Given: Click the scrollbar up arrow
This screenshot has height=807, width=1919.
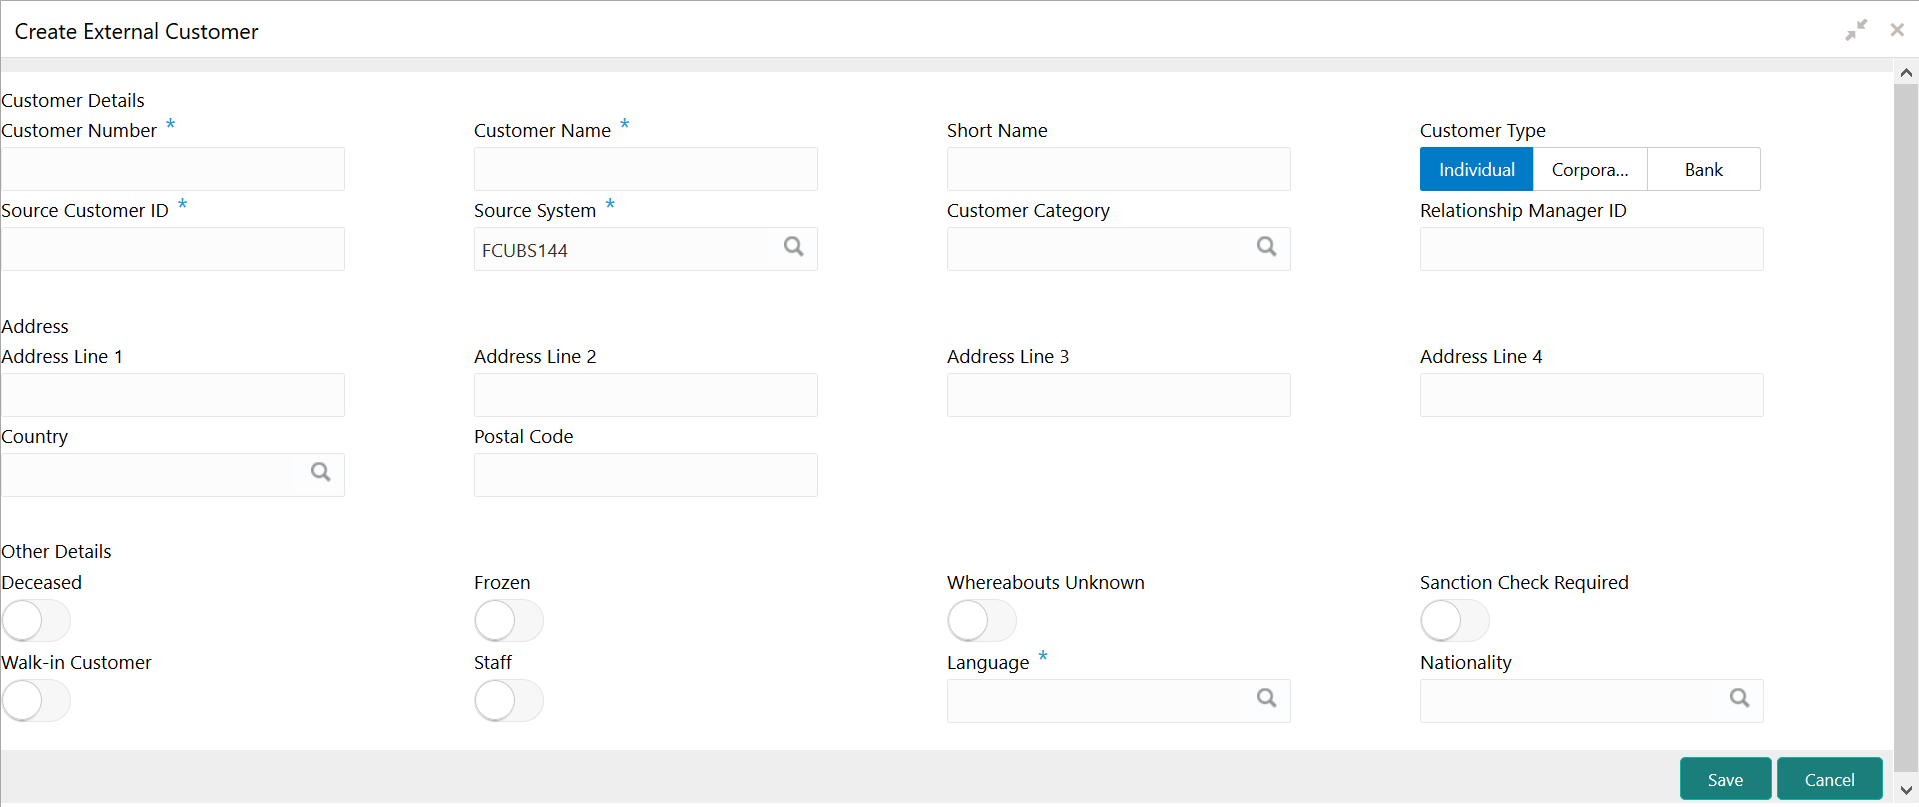Looking at the screenshot, I should point(1906,72).
